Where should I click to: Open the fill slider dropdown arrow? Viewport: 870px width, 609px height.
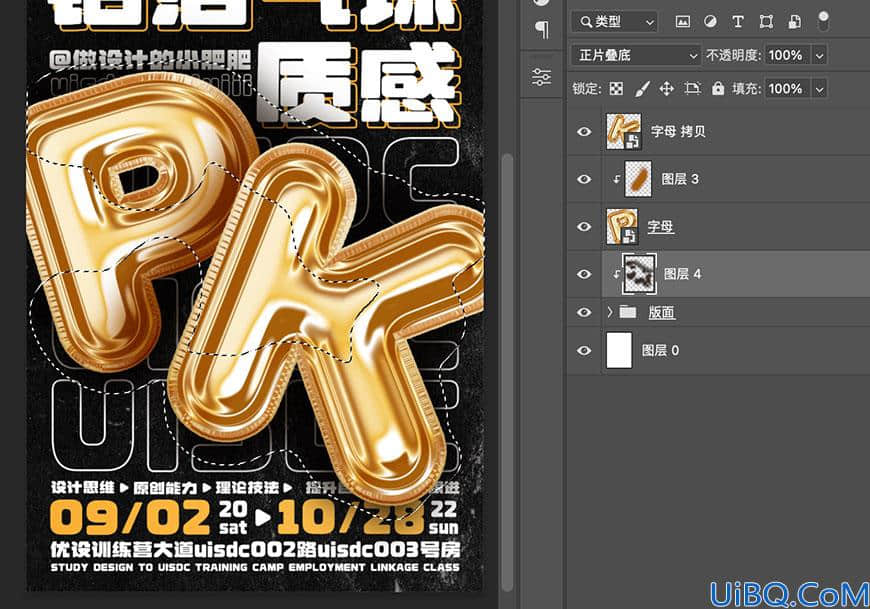pyautogui.click(x=820, y=89)
